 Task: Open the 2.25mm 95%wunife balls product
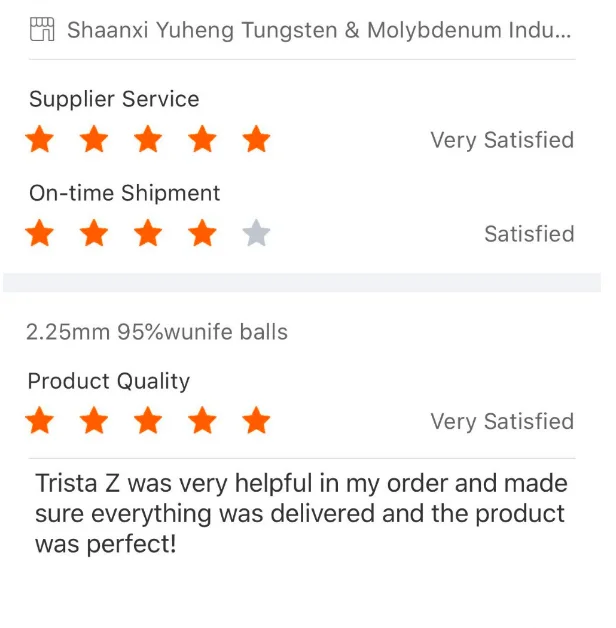[157, 332]
